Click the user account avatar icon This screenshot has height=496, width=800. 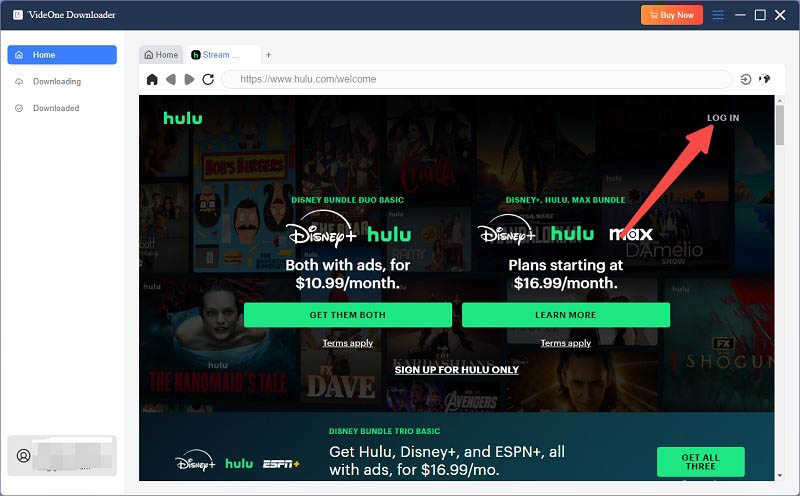coord(24,455)
